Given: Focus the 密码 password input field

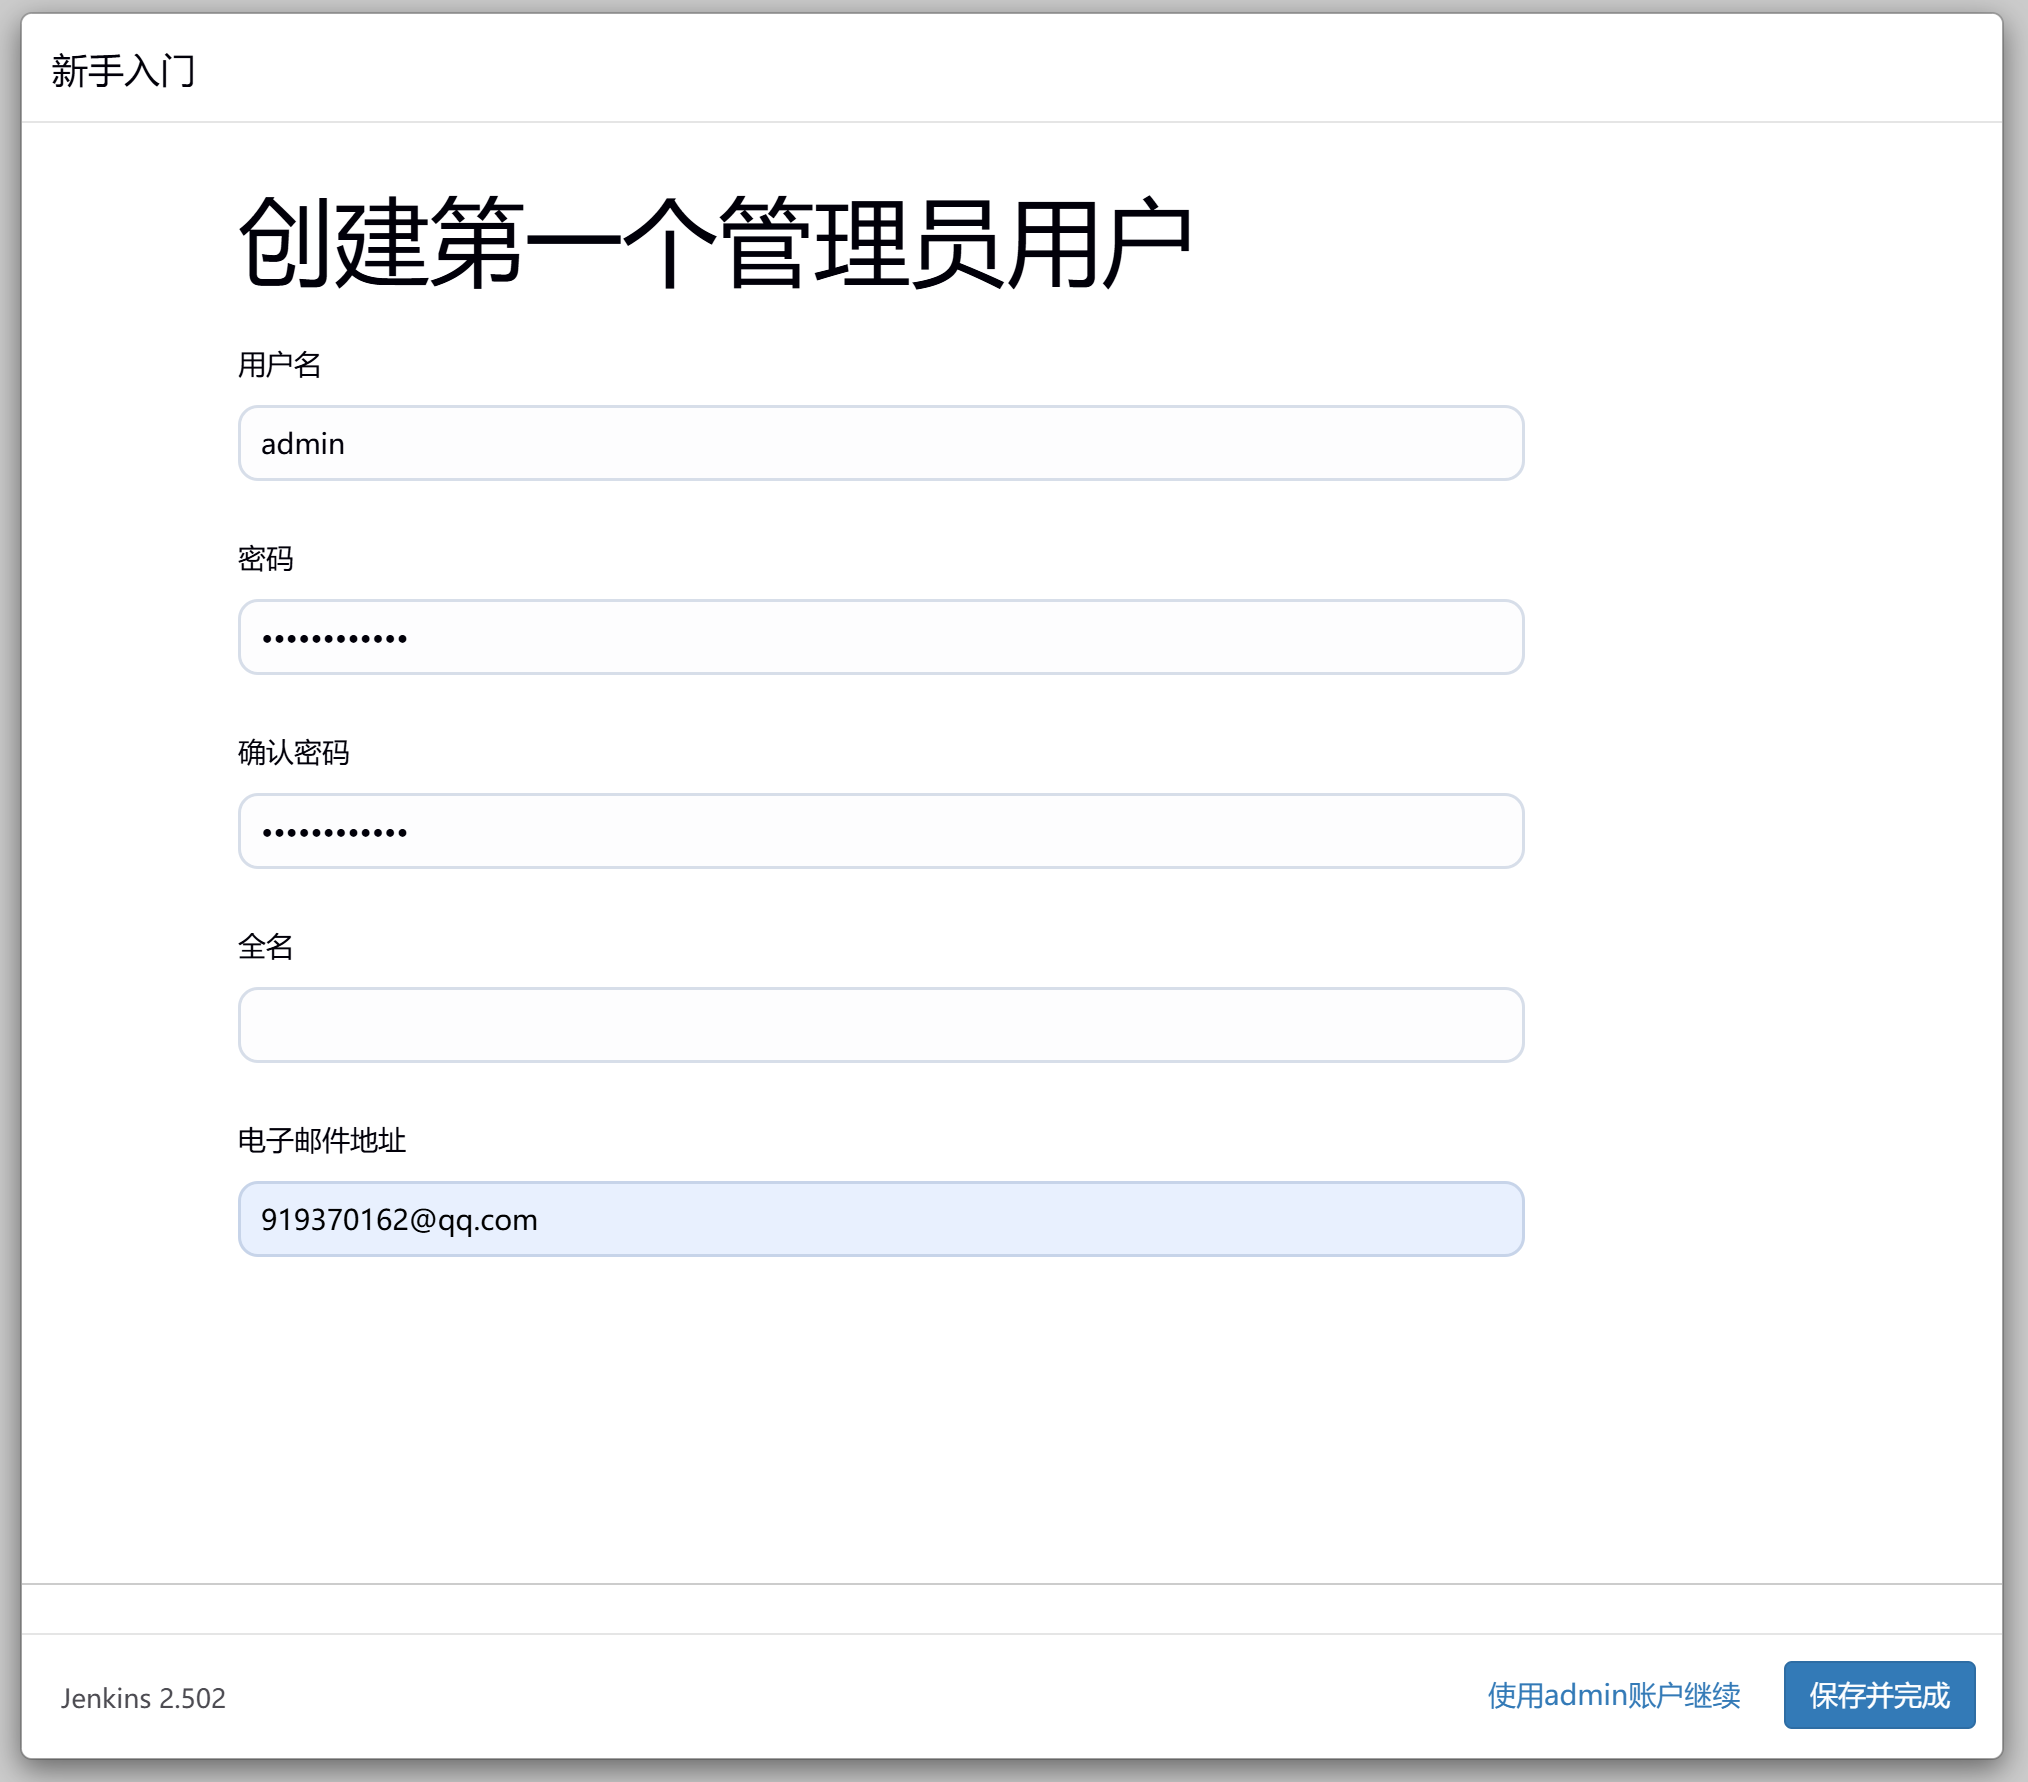Looking at the screenshot, I should 880,637.
